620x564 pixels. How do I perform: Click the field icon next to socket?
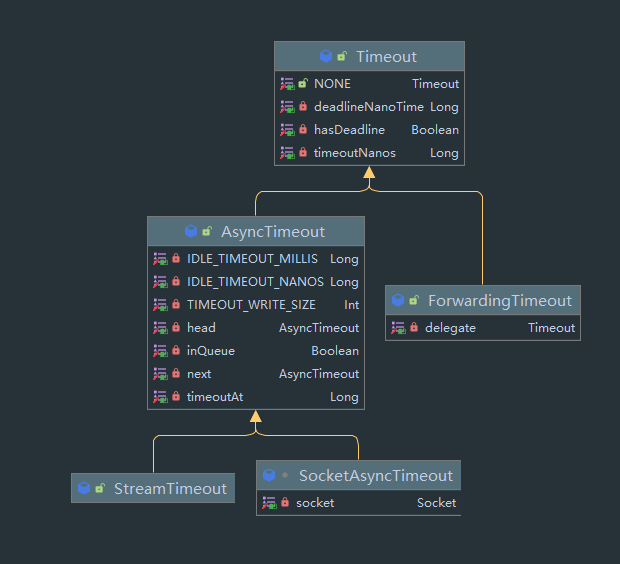point(269,503)
